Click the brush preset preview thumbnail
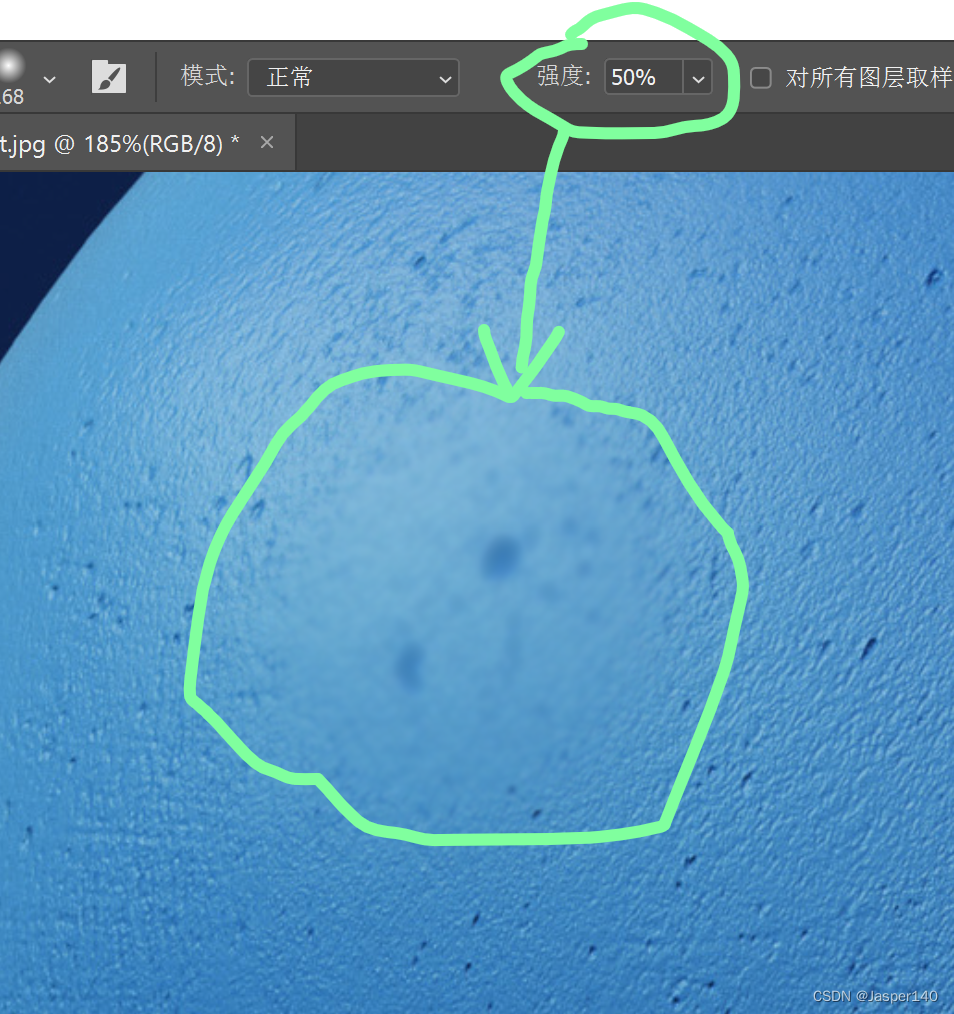954x1014 pixels. 11,66
